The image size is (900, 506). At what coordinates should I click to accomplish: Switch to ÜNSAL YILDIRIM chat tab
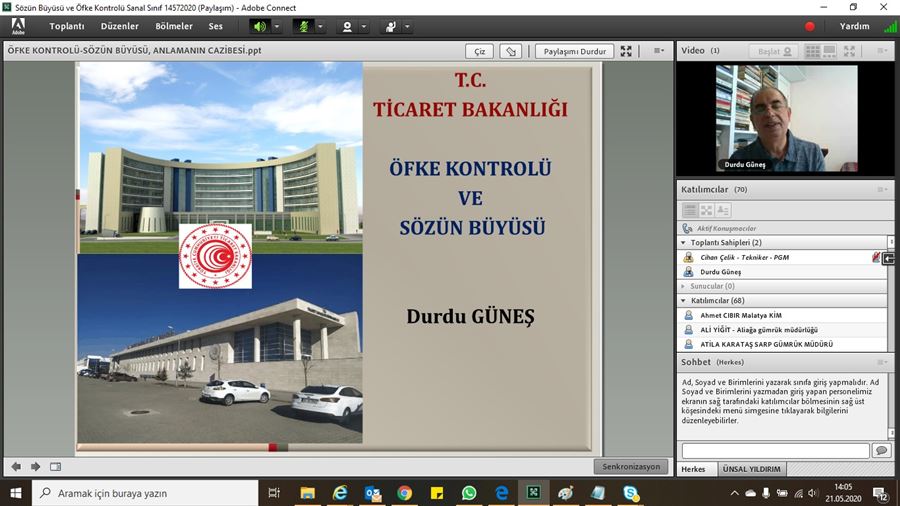[751, 469]
